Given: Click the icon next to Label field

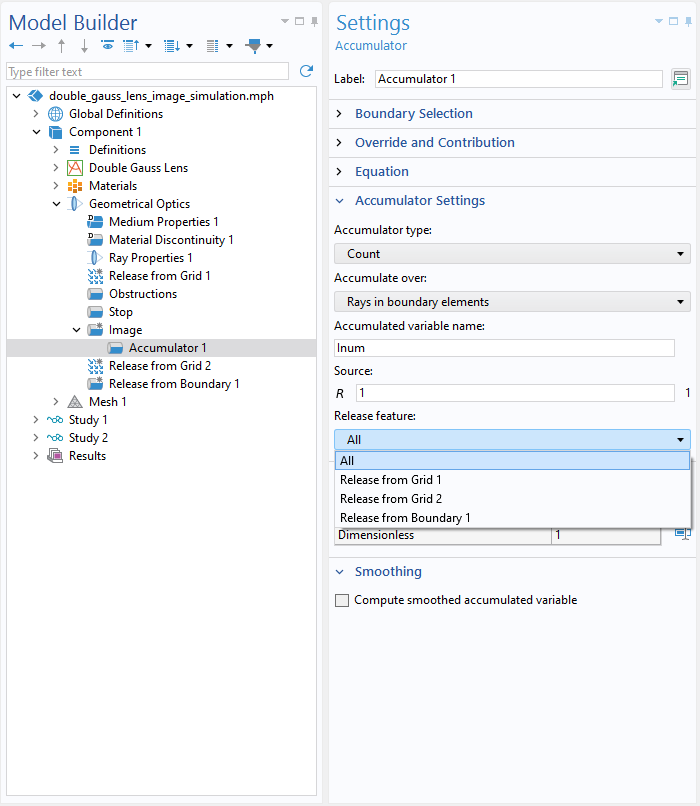Looking at the screenshot, I should [680, 79].
